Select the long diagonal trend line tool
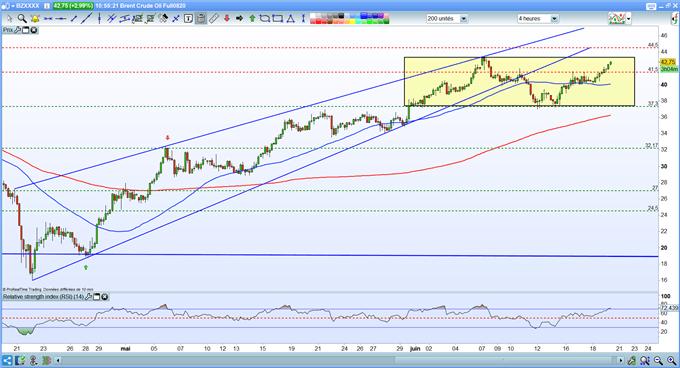The image size is (680, 368). (87, 19)
